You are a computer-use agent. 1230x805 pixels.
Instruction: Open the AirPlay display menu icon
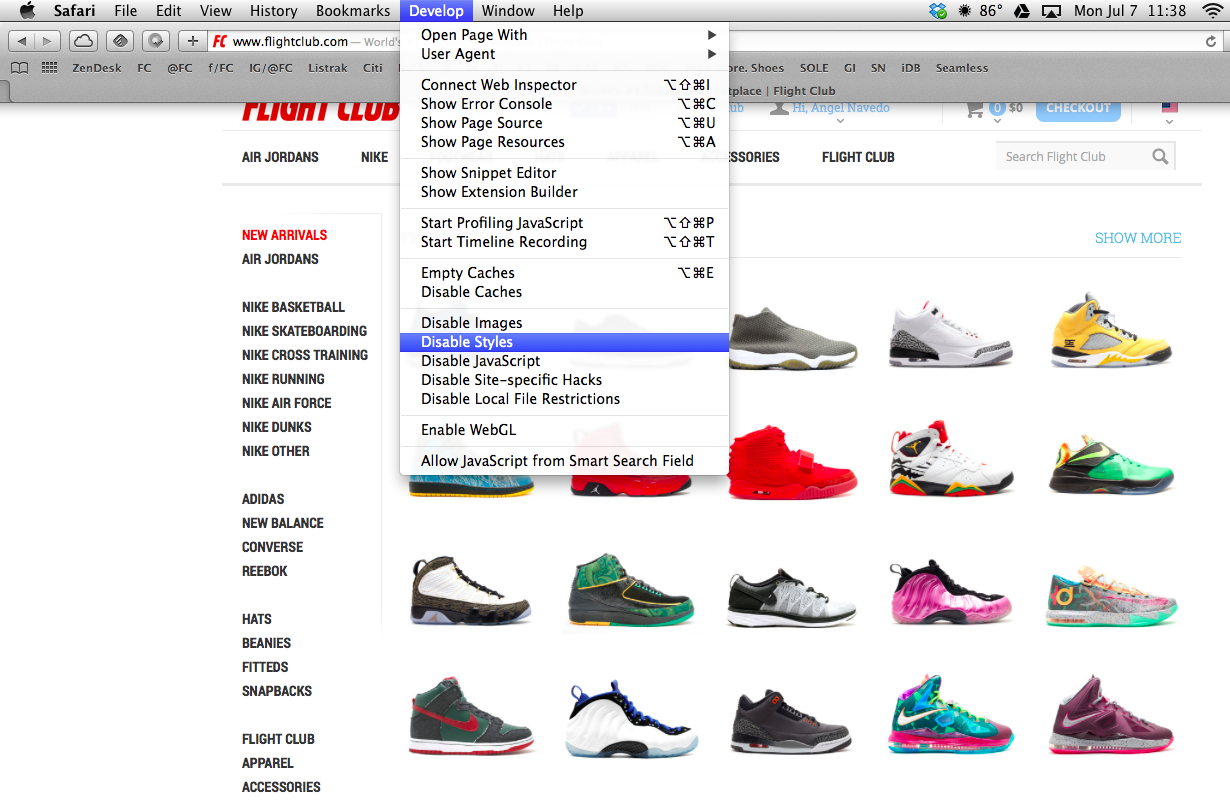1051,11
